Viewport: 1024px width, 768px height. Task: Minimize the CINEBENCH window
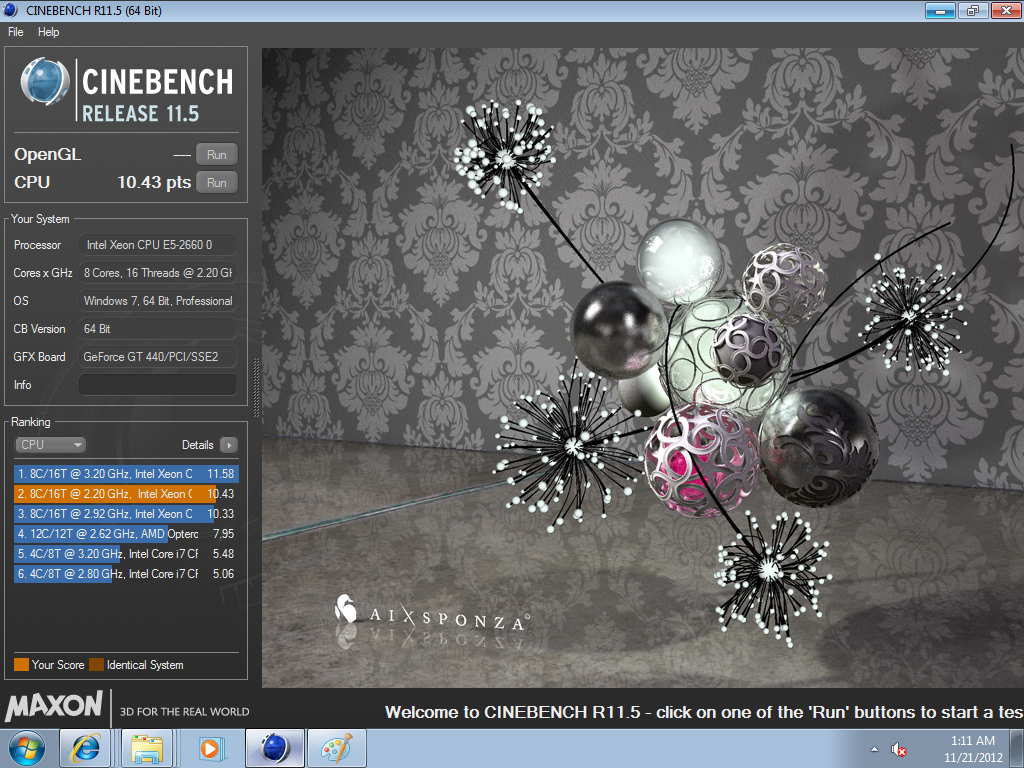pyautogui.click(x=940, y=10)
